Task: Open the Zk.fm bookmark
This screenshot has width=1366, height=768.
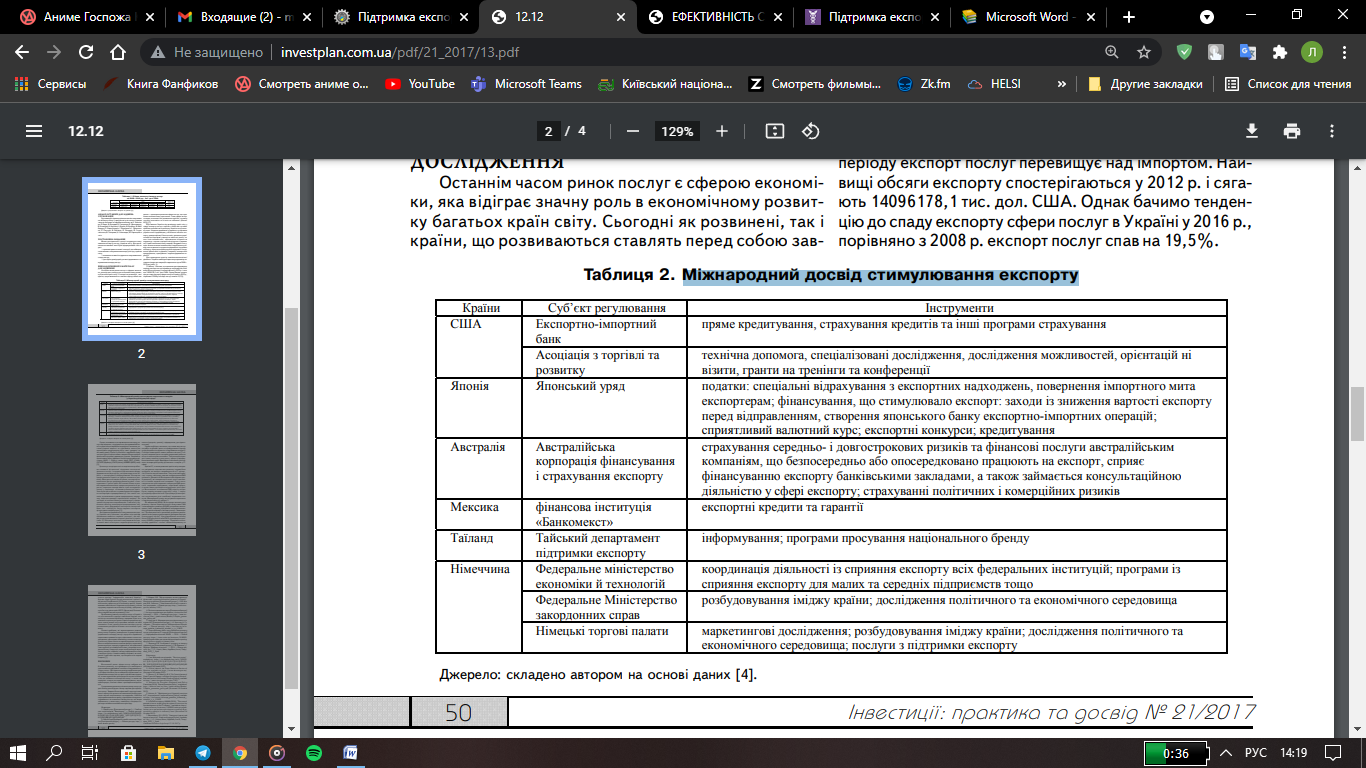Action: pos(924,84)
